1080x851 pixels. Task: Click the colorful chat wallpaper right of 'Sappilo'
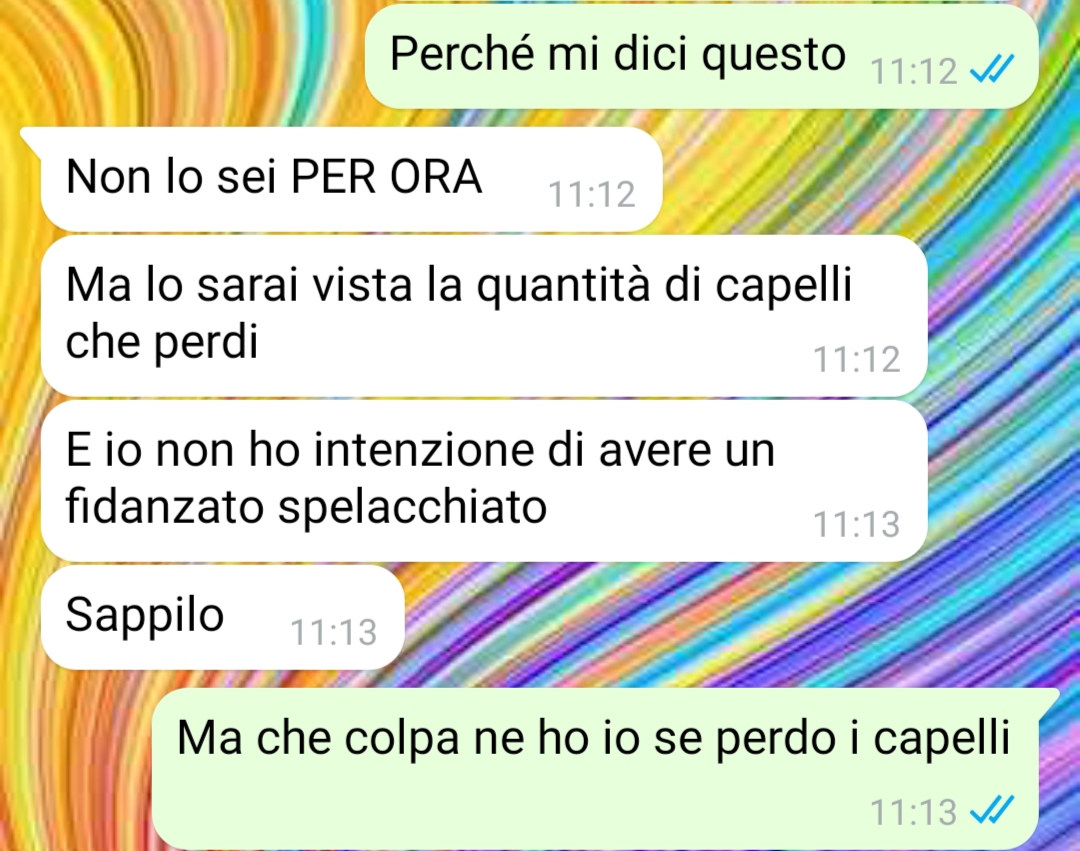(689, 618)
